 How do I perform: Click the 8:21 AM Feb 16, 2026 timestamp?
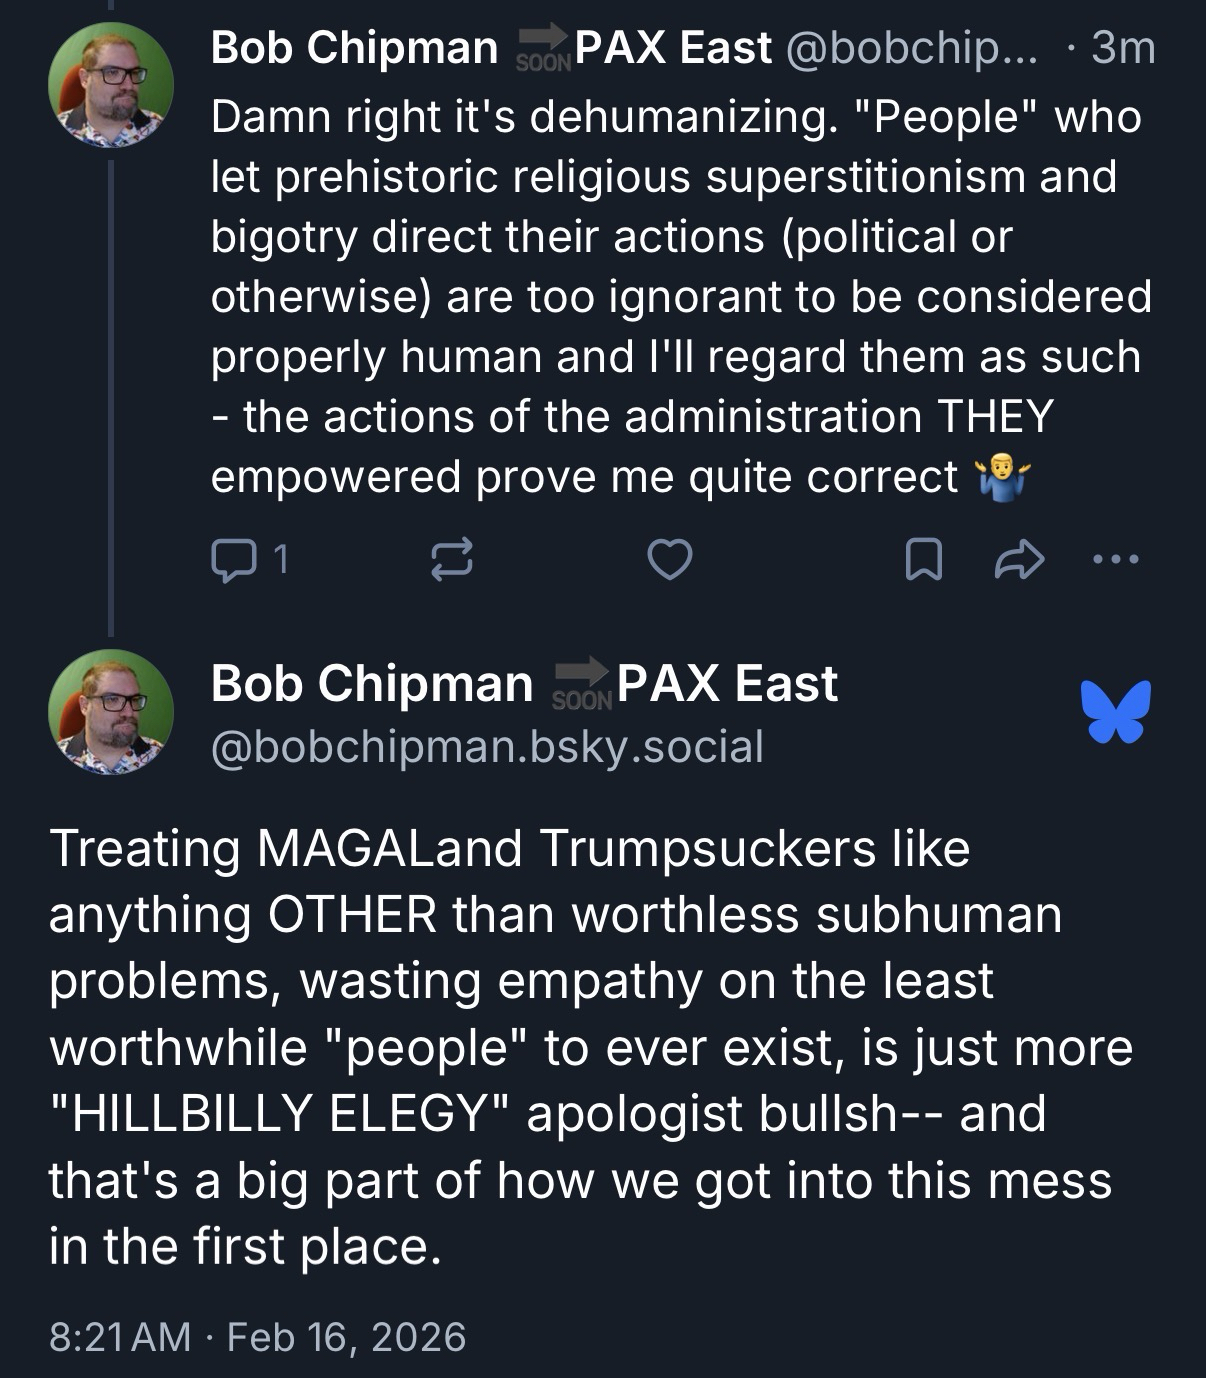pos(257,1336)
